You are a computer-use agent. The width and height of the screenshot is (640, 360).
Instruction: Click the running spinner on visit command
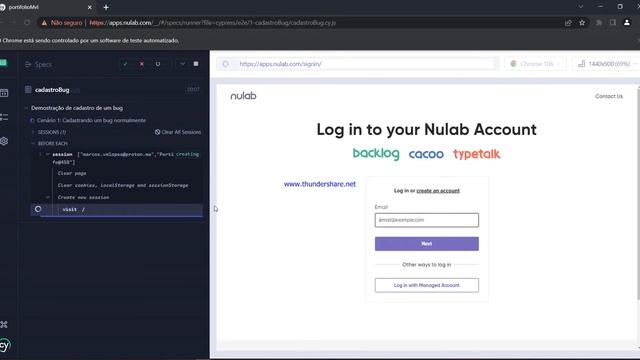tap(38, 209)
